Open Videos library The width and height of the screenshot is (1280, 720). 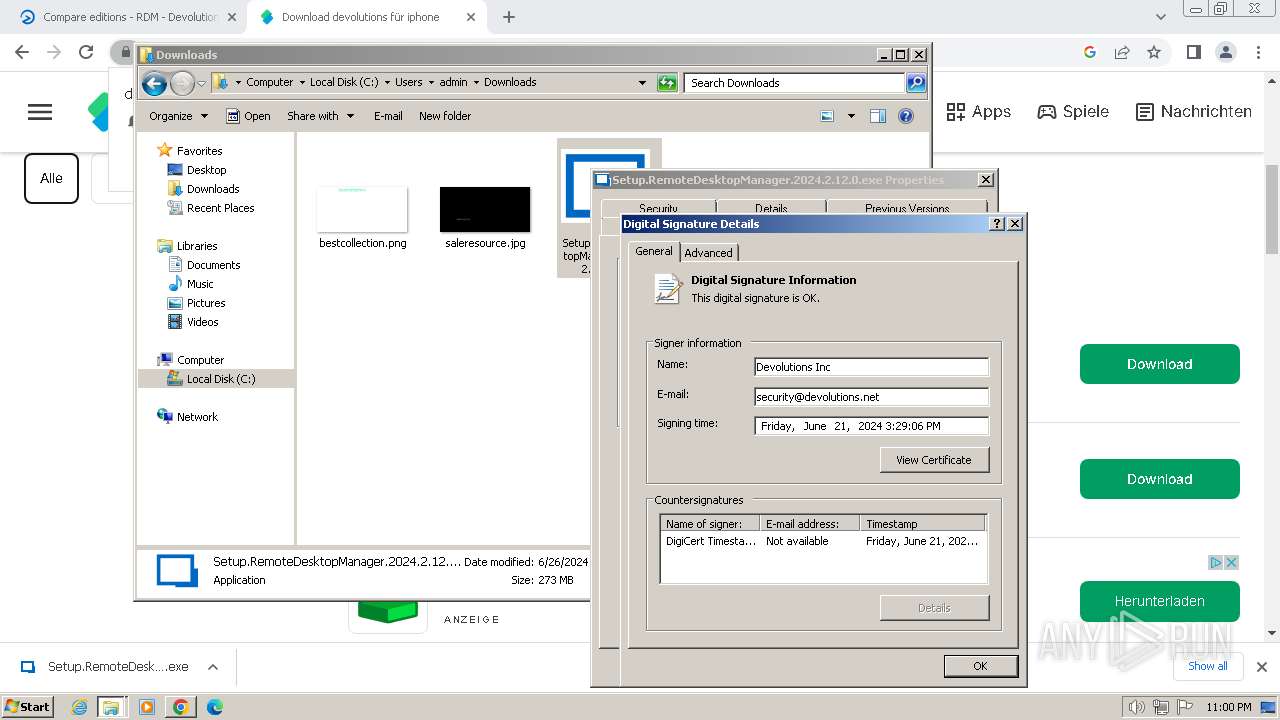tap(202, 322)
